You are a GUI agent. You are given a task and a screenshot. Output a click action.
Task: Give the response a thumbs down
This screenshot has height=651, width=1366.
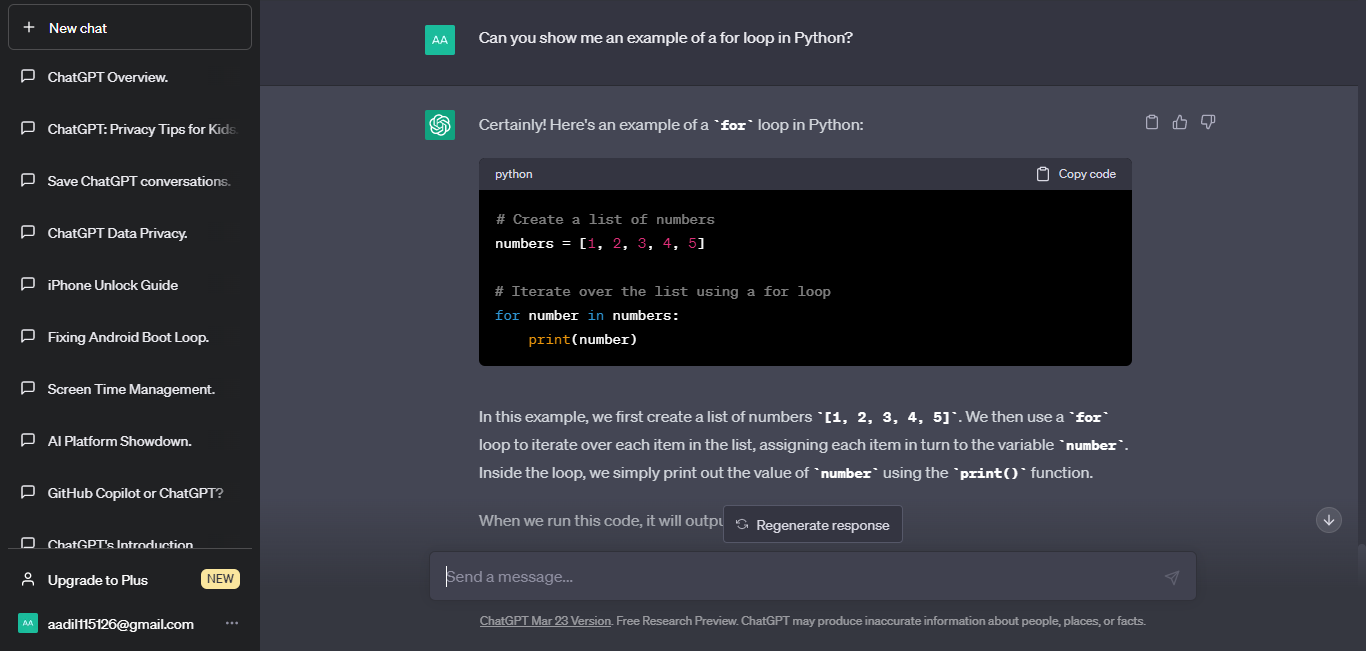(1208, 122)
